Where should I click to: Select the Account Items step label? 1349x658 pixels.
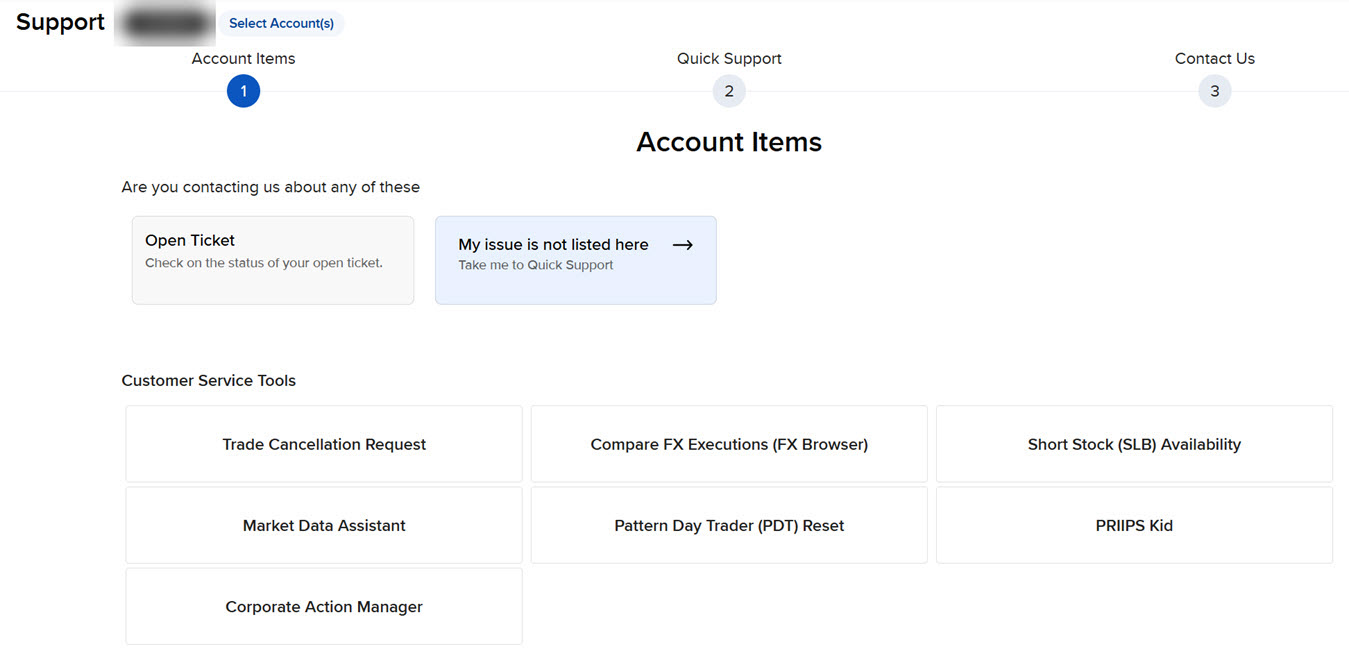point(243,58)
